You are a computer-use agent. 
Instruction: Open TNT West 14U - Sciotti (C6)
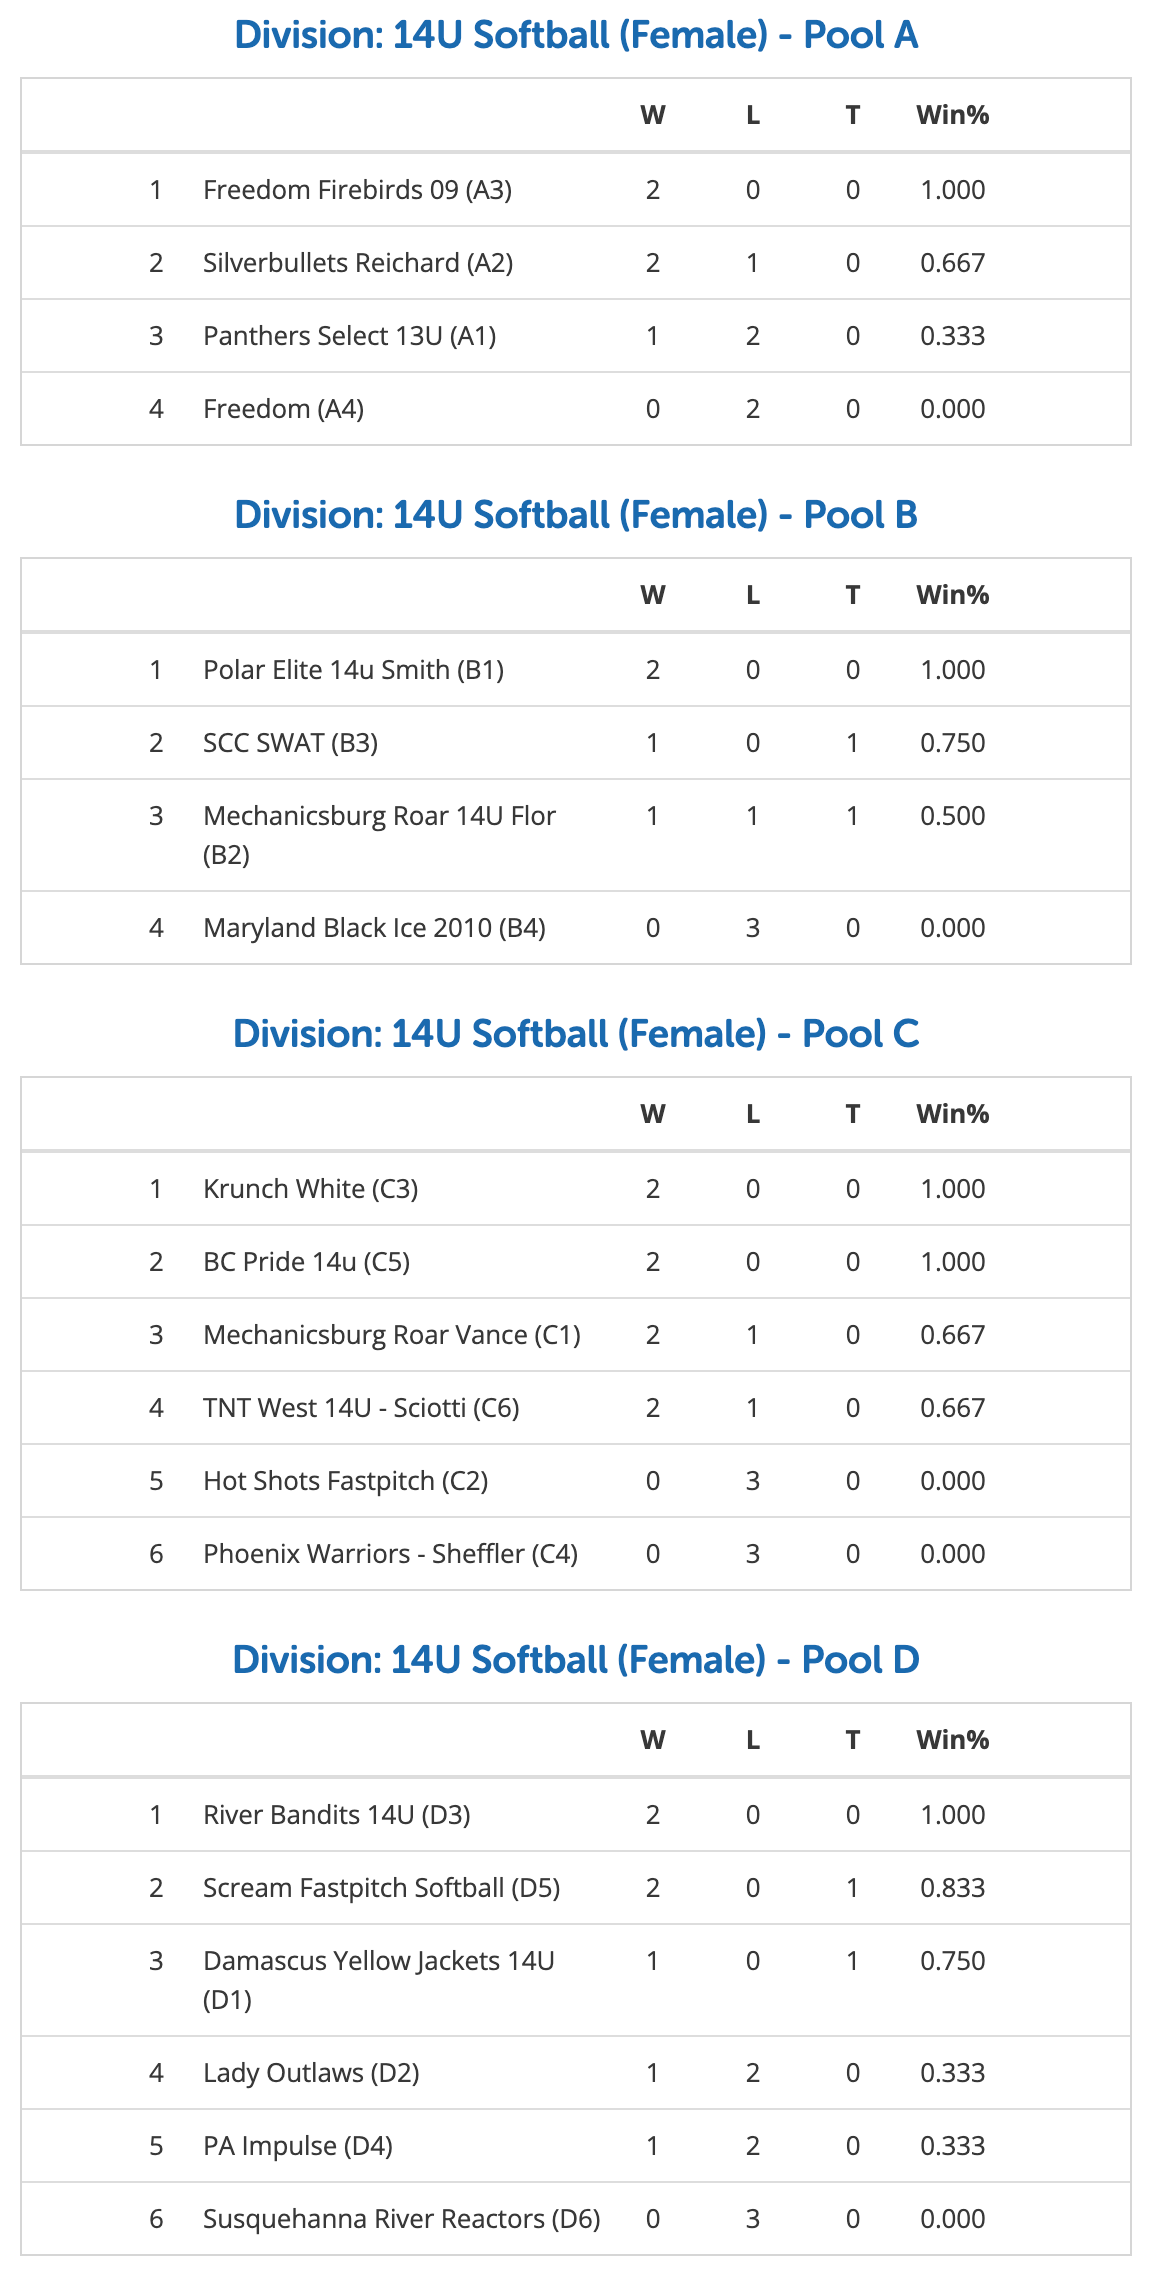pyautogui.click(x=361, y=1408)
